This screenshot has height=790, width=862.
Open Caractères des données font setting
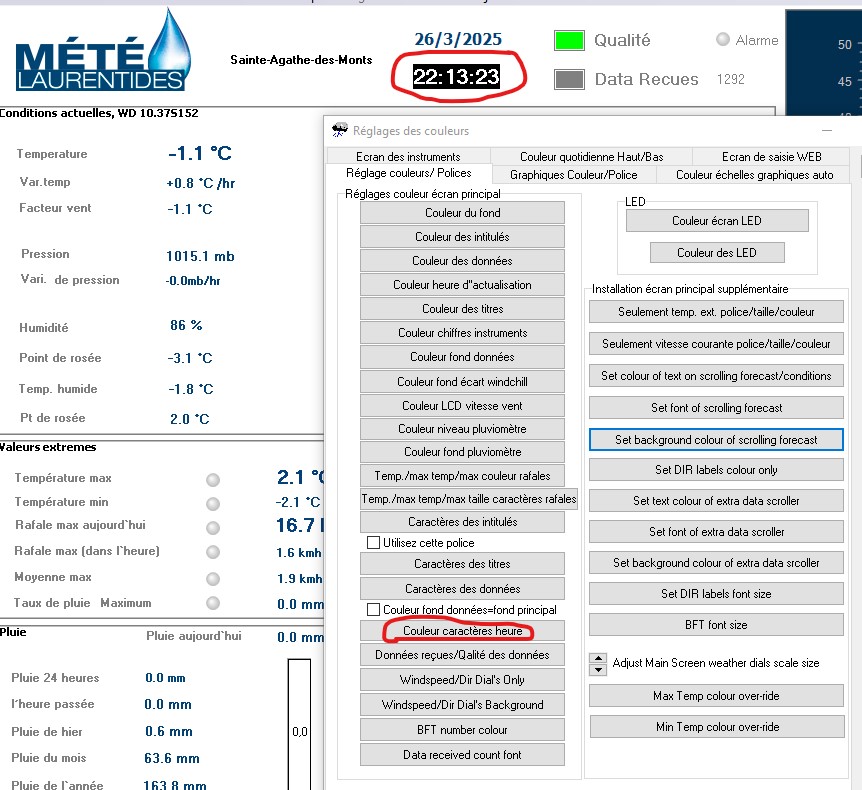[x=462, y=589]
